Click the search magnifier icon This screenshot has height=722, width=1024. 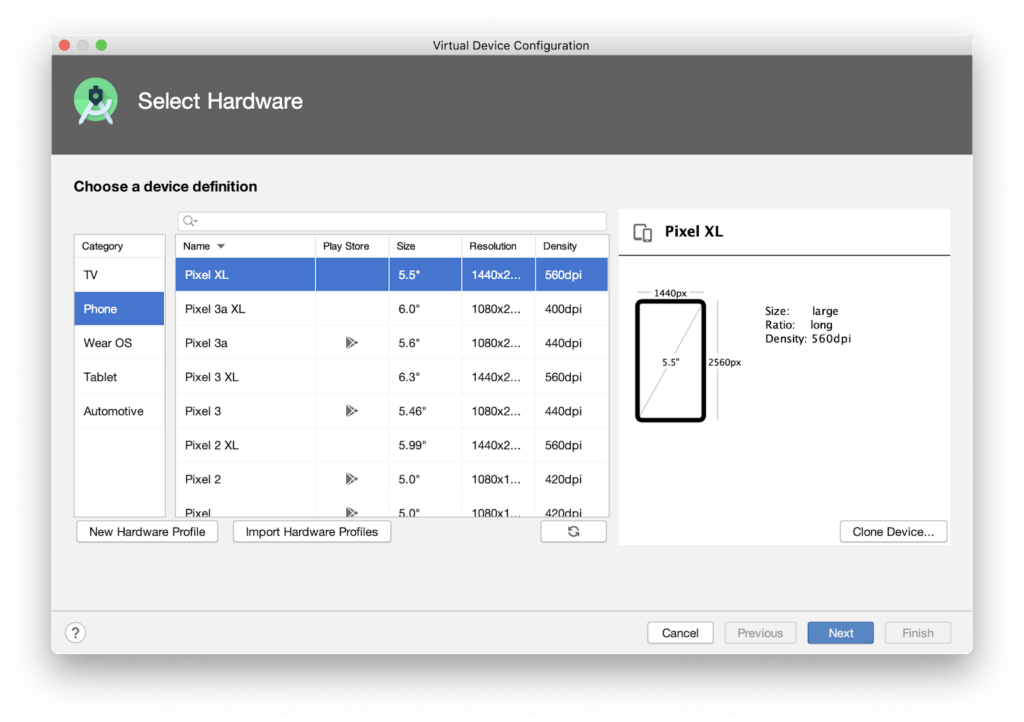(x=189, y=221)
